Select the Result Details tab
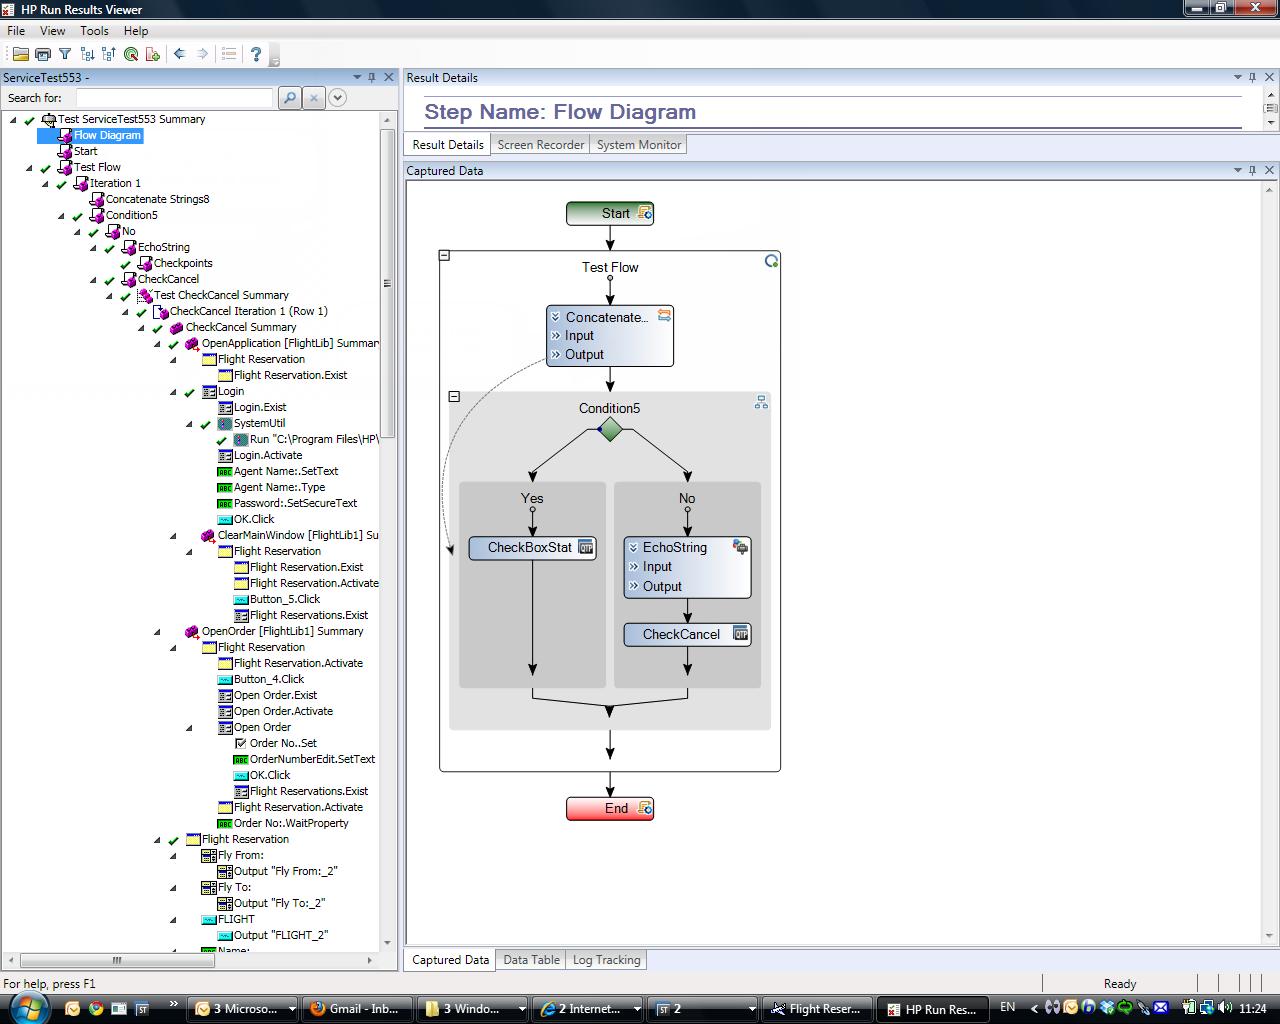 (x=447, y=145)
